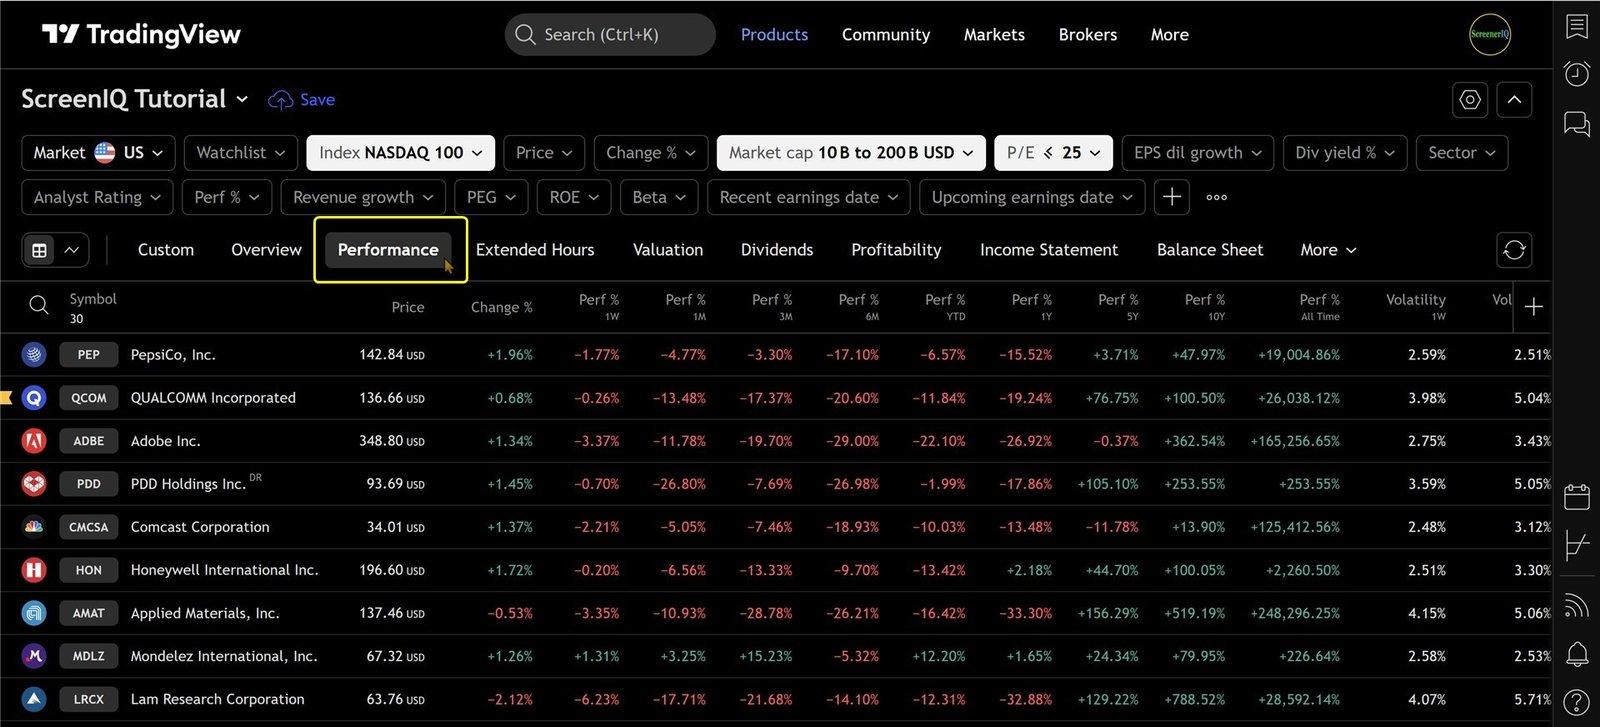This screenshot has height=727, width=1600.
Task: Open the Change % filter dropdown
Action: (651, 153)
